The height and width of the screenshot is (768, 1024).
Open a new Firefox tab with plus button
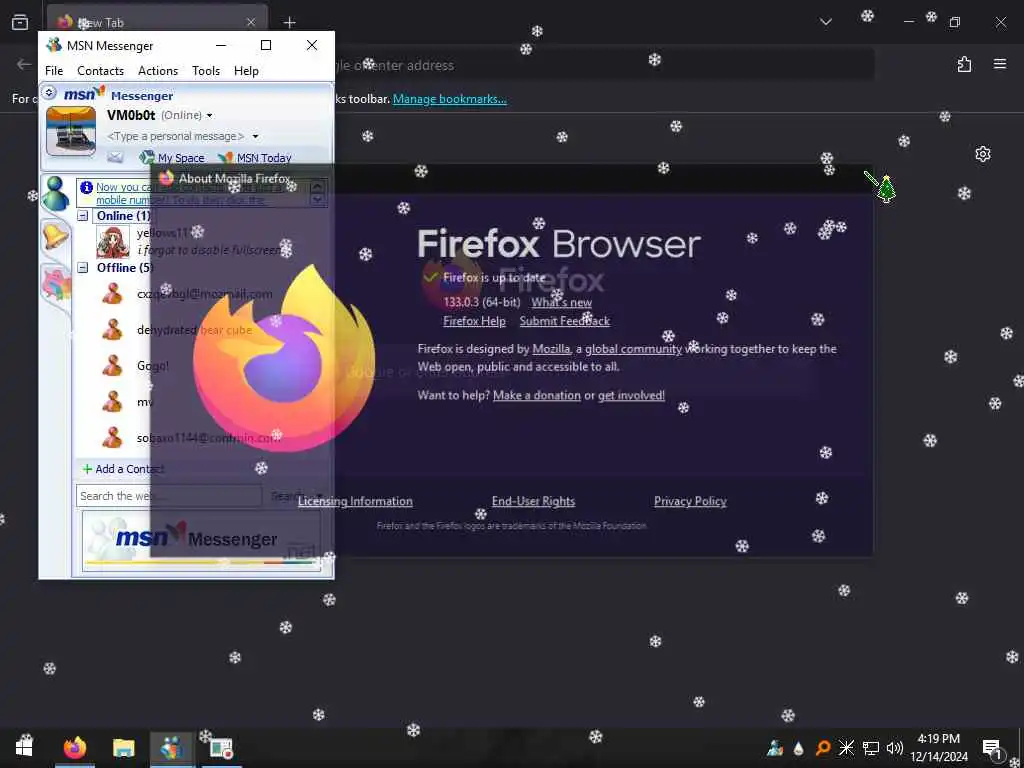289,22
